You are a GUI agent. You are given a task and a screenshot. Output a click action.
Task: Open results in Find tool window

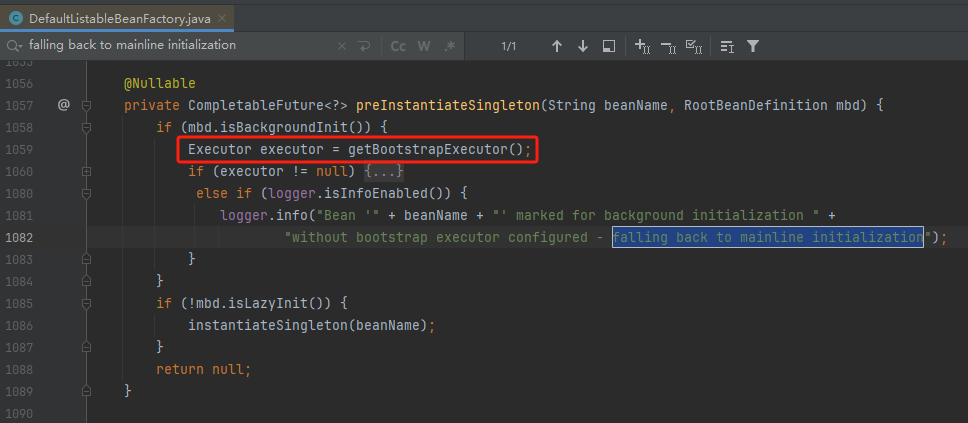click(609, 46)
